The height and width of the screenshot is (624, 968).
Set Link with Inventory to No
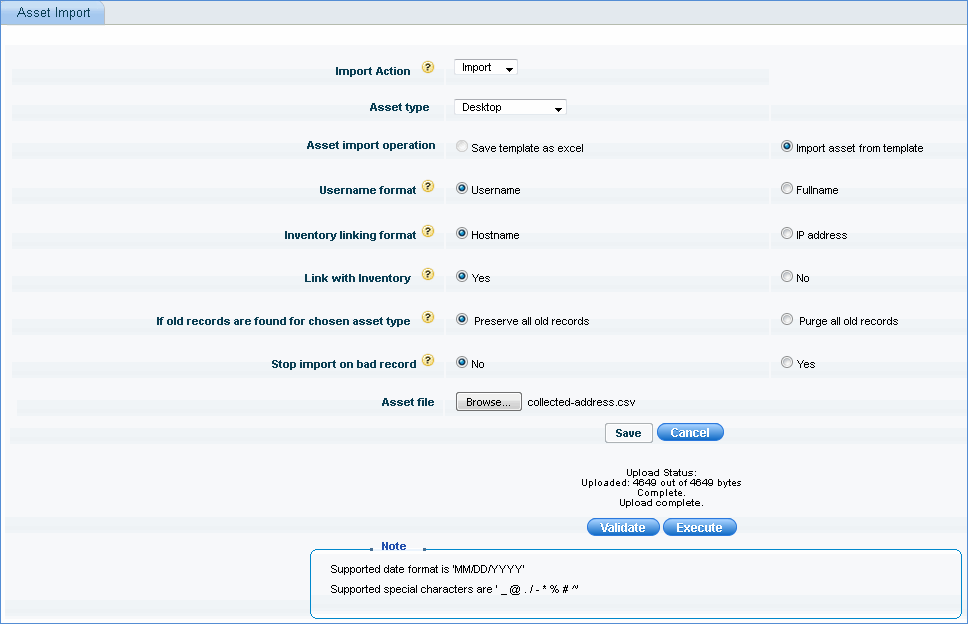[787, 277]
